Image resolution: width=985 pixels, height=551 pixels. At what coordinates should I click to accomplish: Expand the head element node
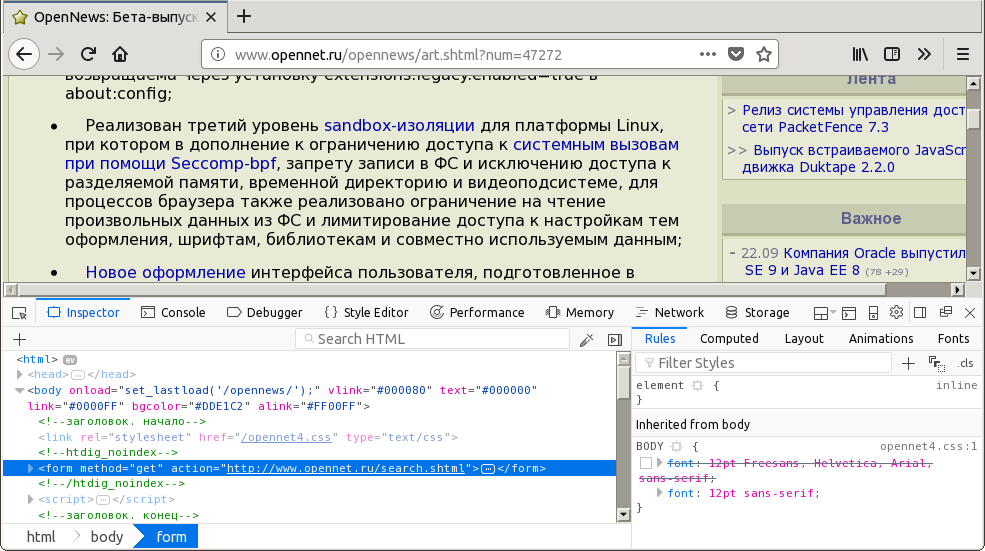[x=19, y=374]
